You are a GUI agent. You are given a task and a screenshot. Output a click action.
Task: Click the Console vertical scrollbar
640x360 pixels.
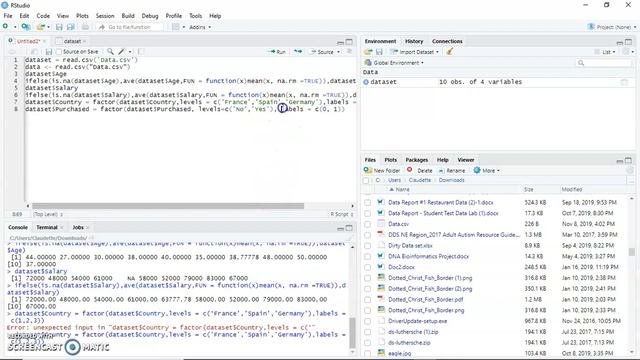coord(352,333)
